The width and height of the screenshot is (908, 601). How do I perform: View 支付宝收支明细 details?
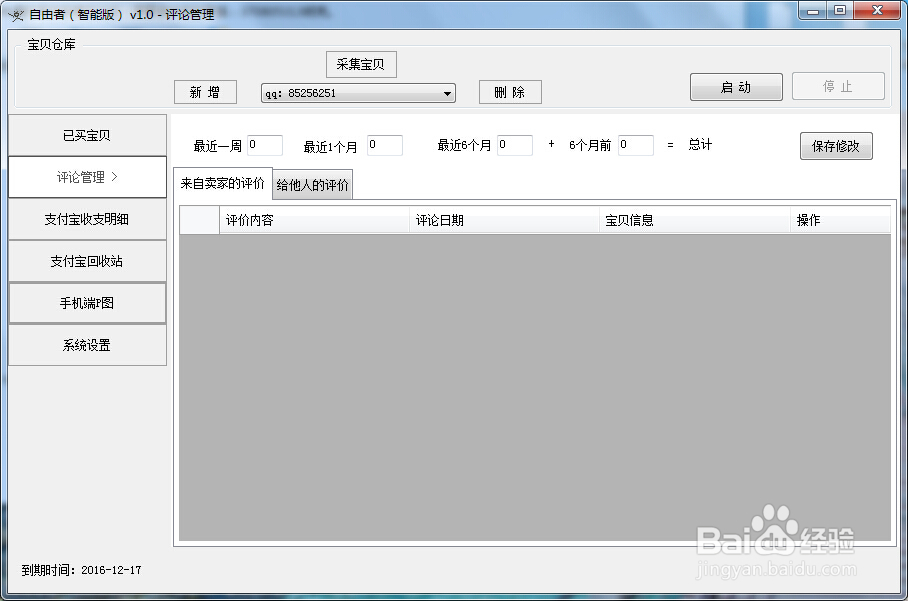(x=87, y=219)
